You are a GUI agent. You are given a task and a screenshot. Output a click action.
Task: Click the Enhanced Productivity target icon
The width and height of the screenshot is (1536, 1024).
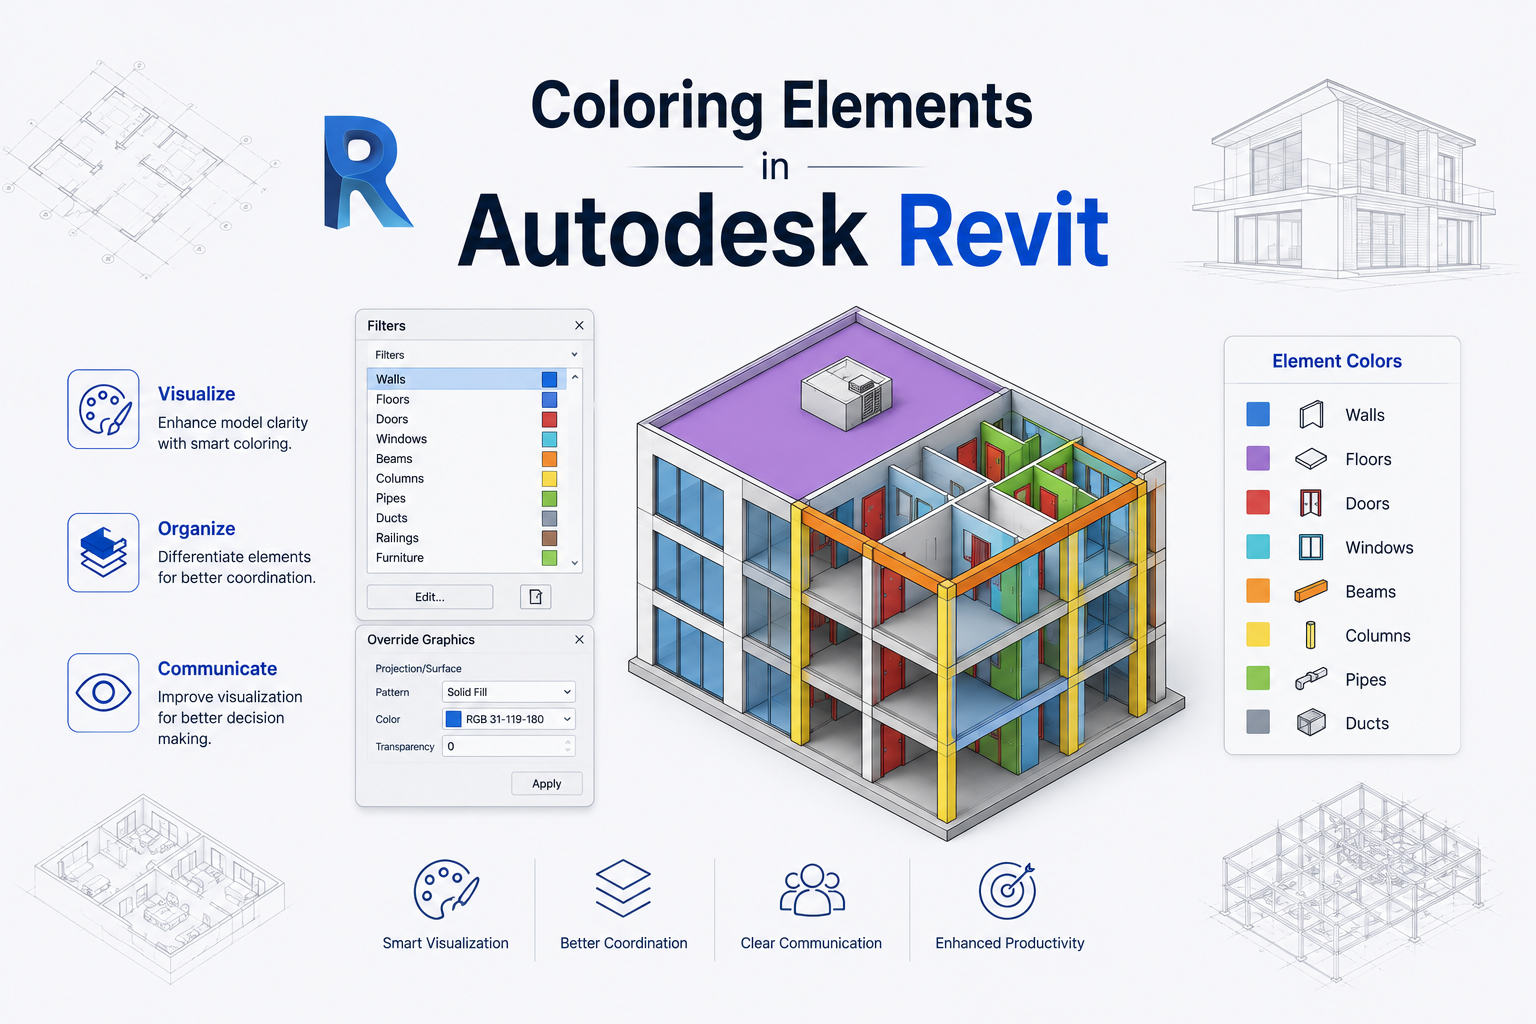[1008, 890]
